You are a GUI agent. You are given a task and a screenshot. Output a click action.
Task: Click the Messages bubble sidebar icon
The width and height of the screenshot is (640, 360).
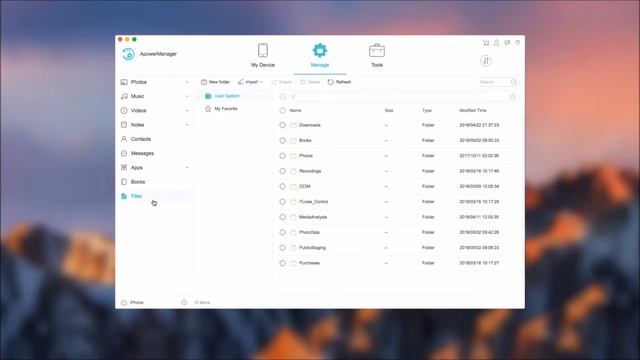(x=124, y=153)
